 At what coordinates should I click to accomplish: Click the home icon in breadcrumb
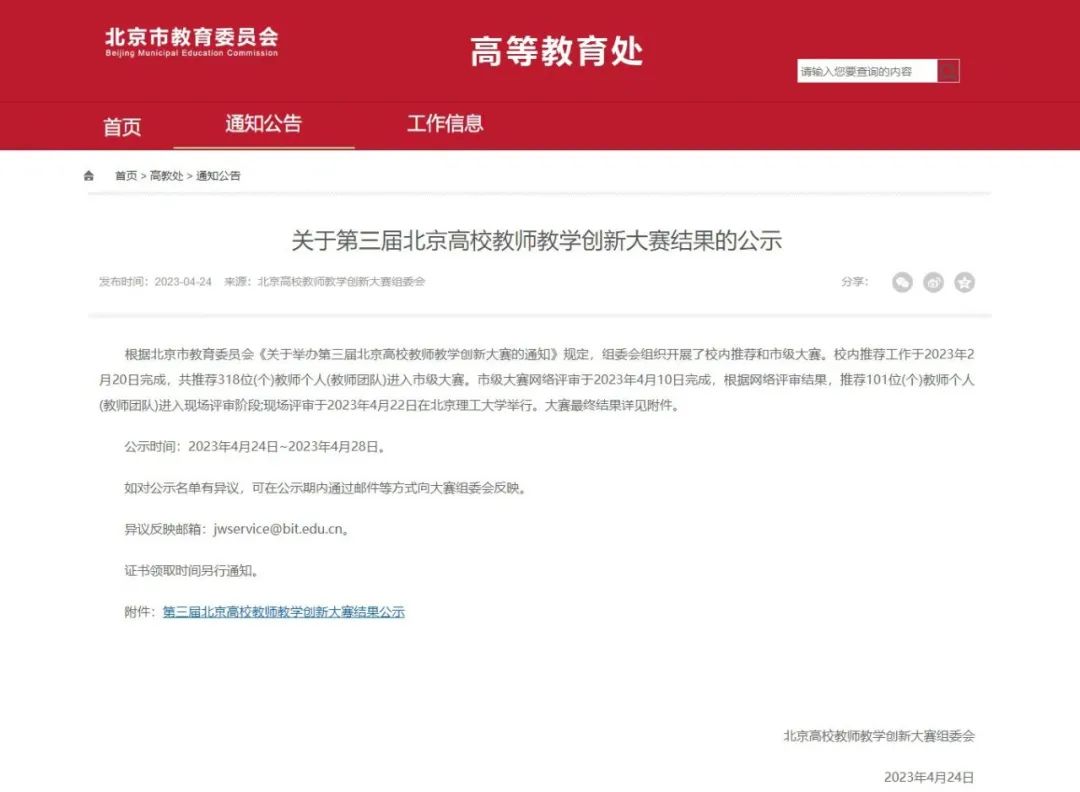[x=89, y=176]
